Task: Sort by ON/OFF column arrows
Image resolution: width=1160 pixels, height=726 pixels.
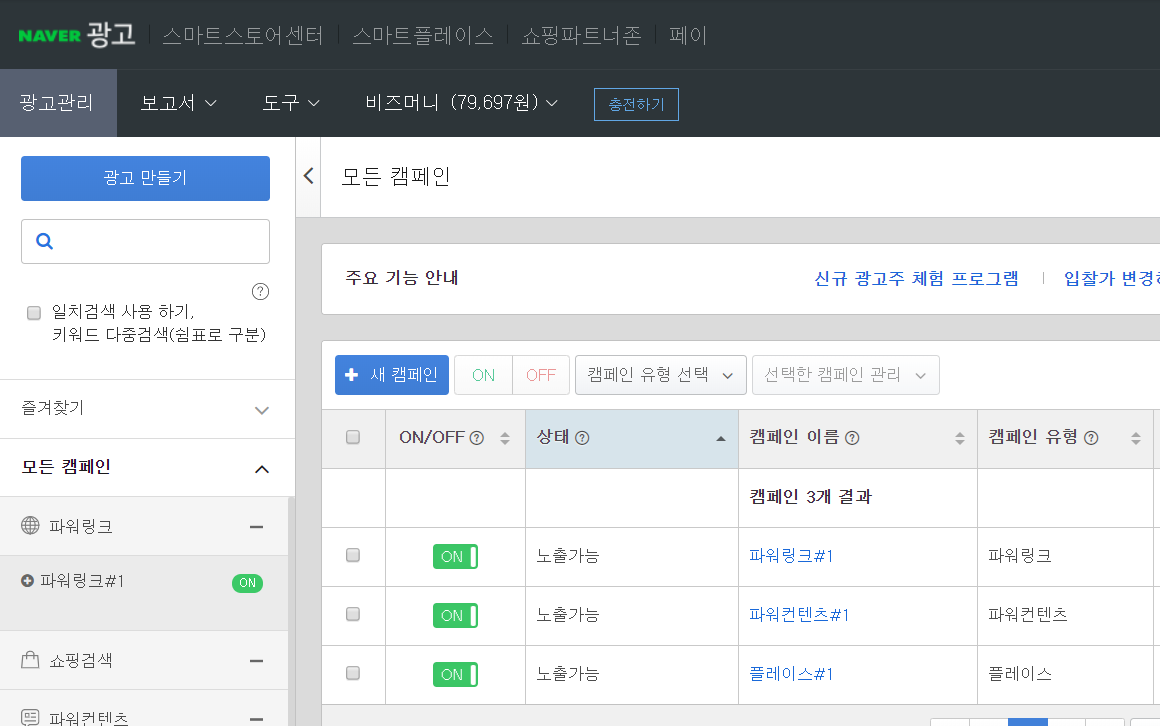Action: coord(505,438)
